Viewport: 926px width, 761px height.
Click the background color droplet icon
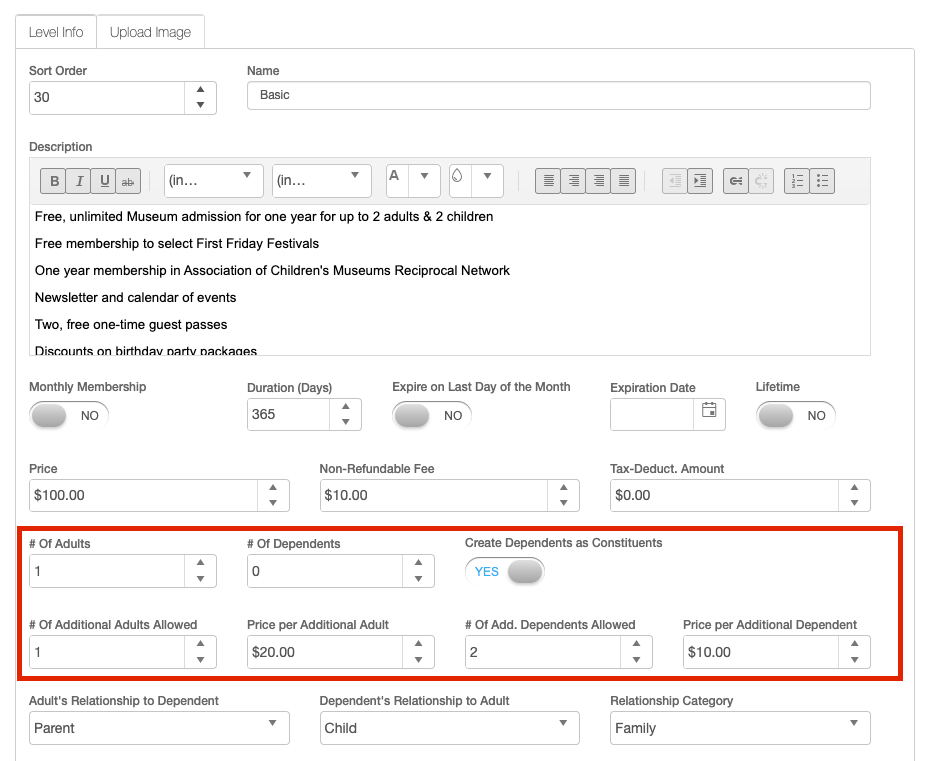[458, 176]
